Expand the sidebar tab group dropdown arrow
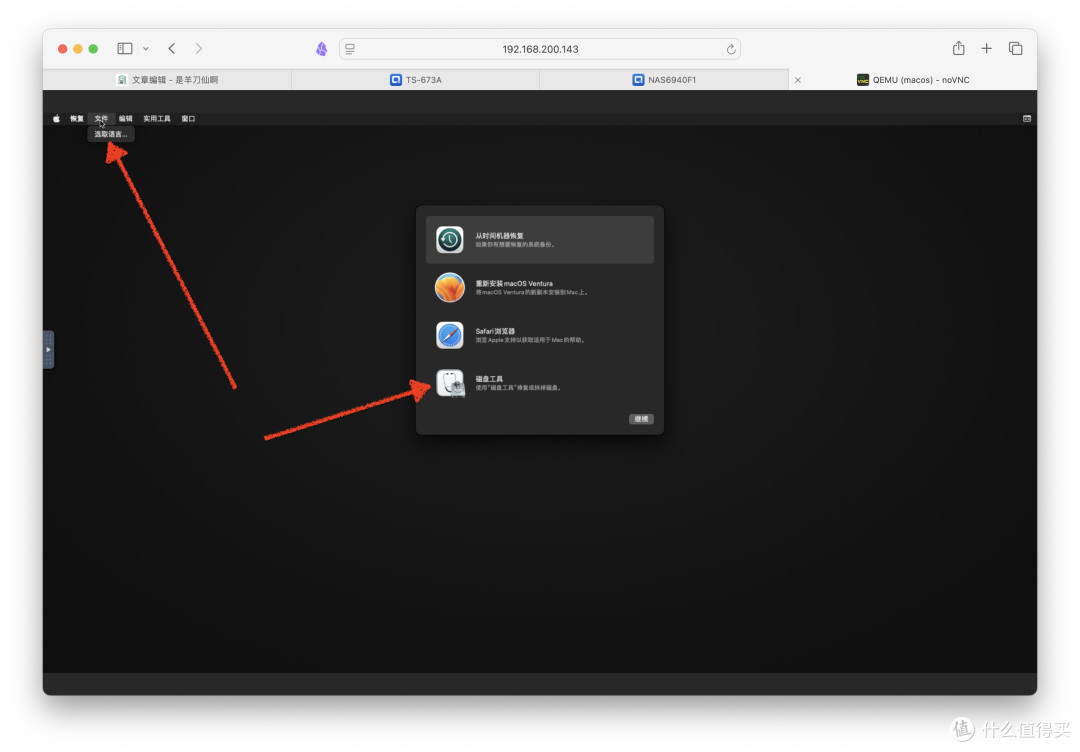This screenshot has width=1080, height=752. [x=146, y=48]
